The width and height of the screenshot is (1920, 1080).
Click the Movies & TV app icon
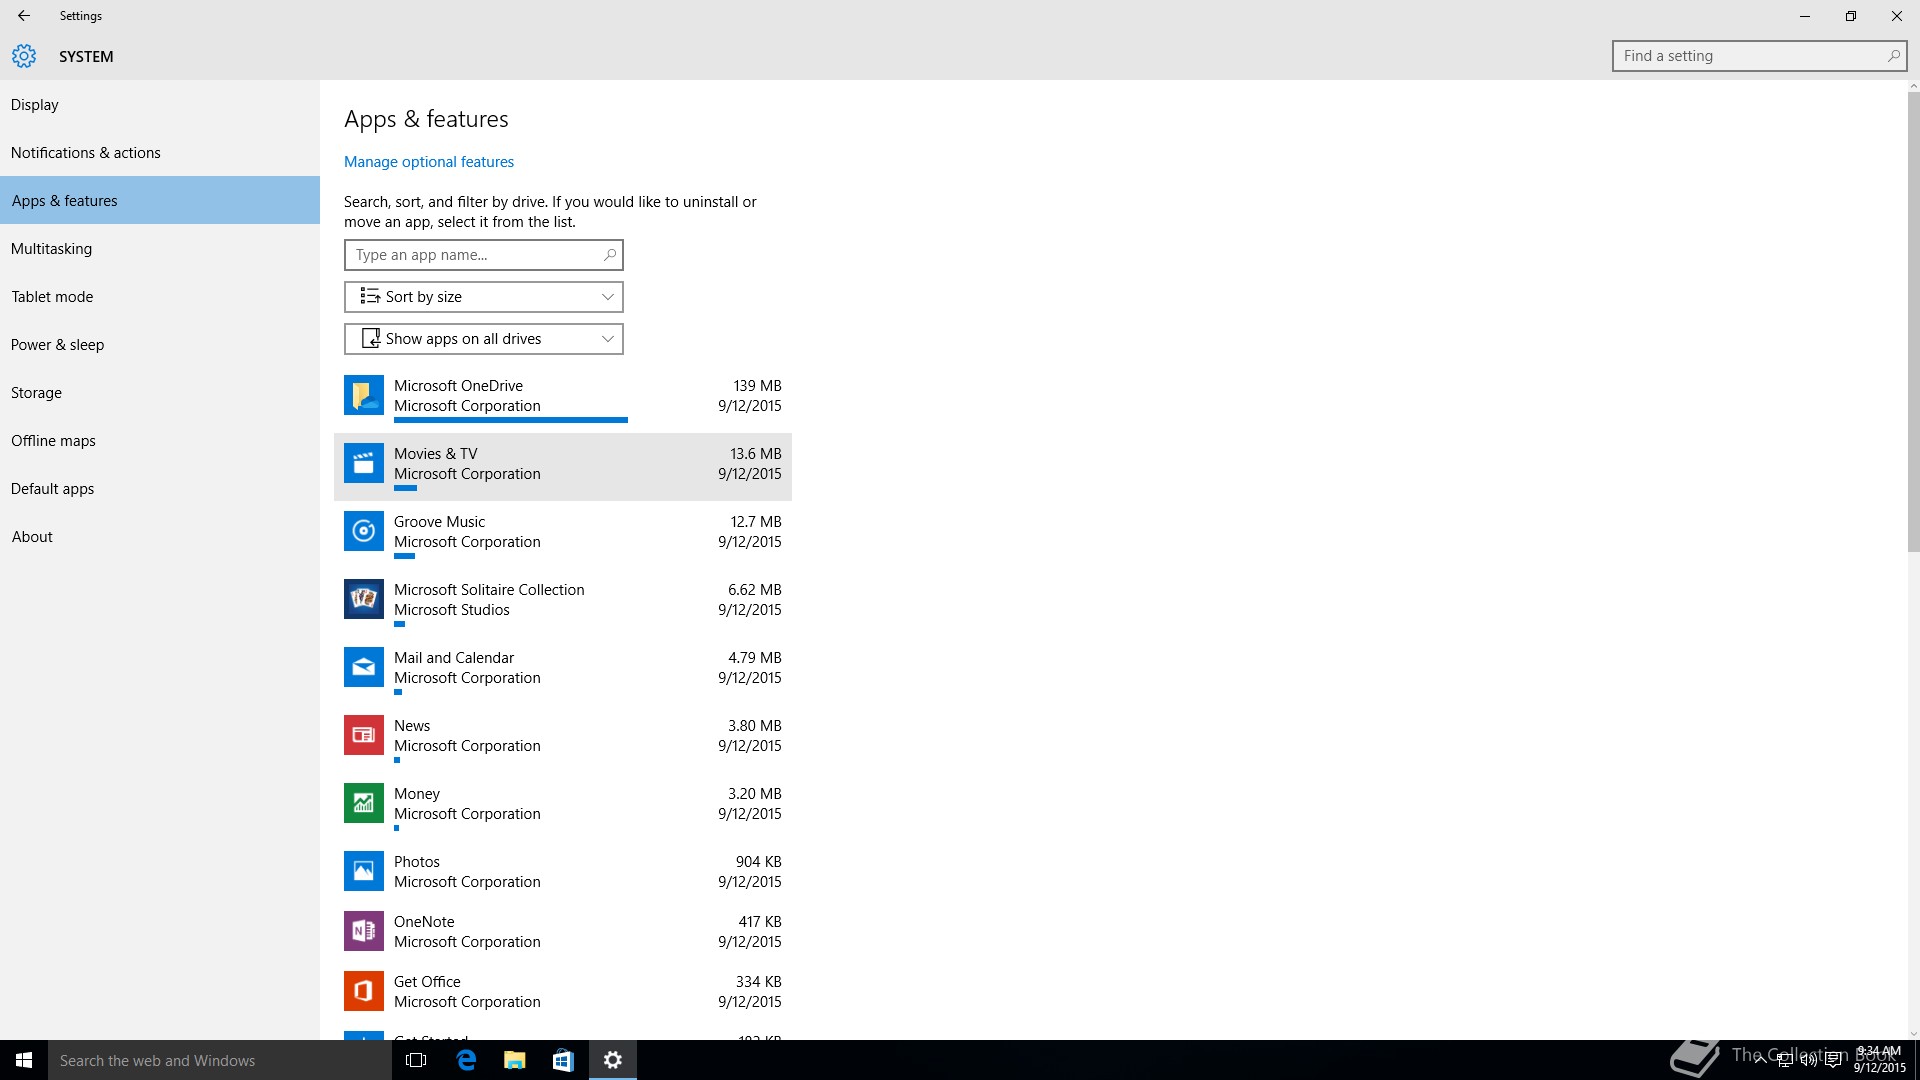pos(364,463)
